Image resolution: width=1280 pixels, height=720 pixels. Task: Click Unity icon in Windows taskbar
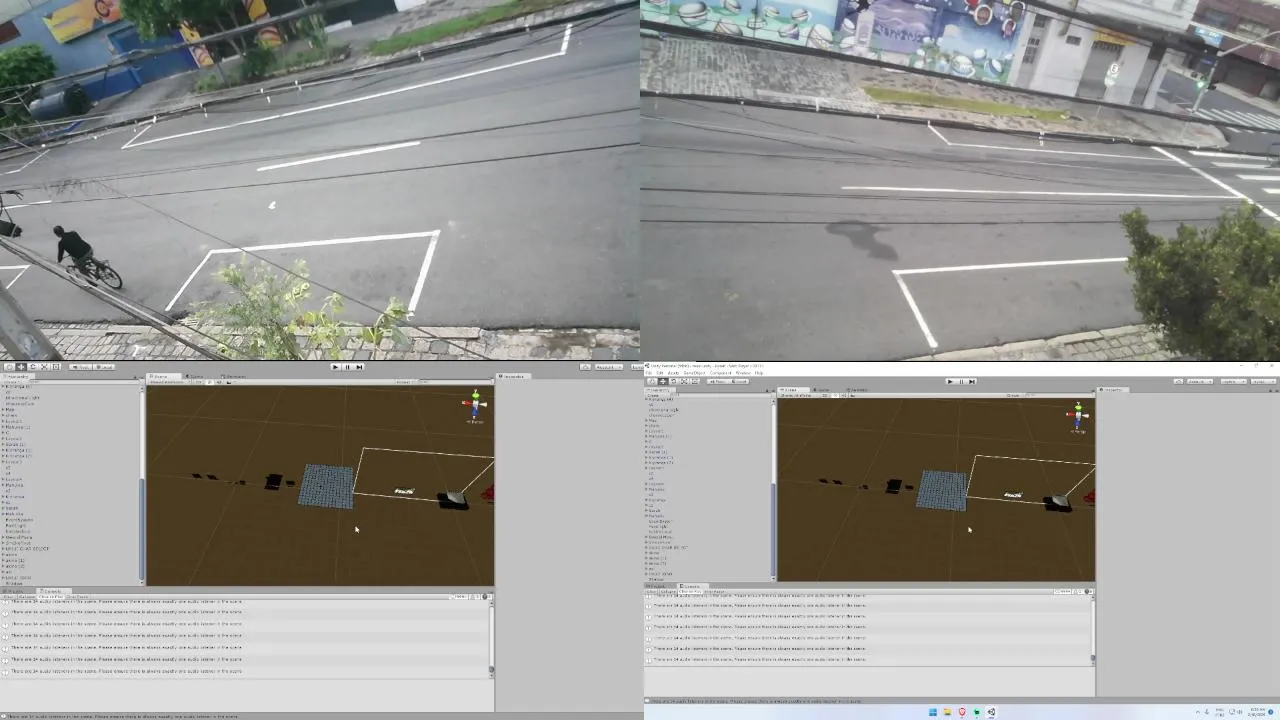[x=991, y=712]
